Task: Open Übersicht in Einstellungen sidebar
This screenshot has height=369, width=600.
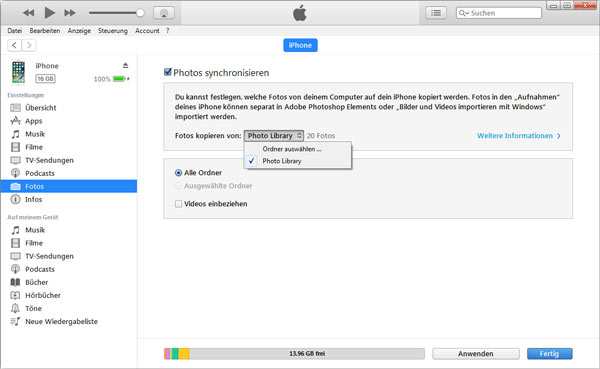Action: tap(69, 108)
